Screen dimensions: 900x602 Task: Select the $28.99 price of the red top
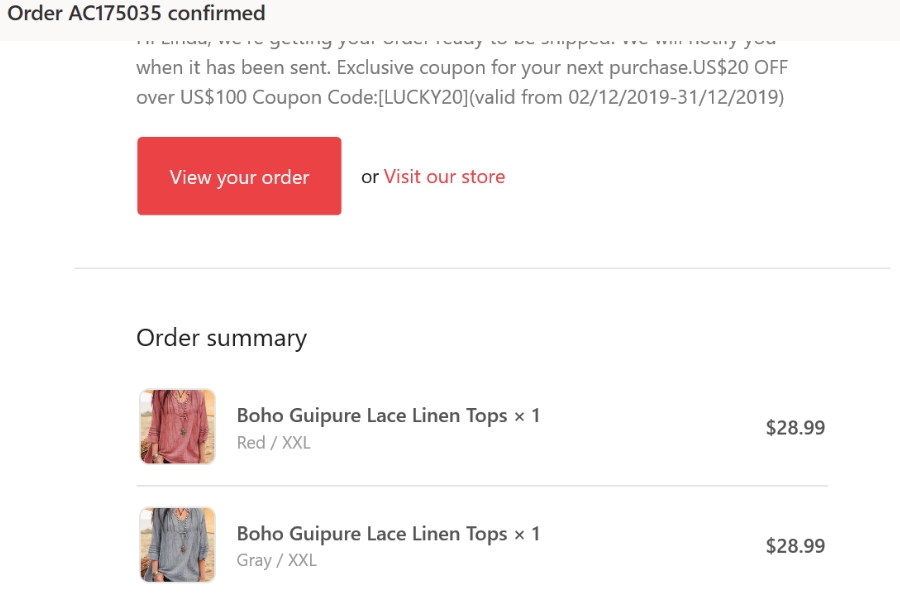[795, 427]
